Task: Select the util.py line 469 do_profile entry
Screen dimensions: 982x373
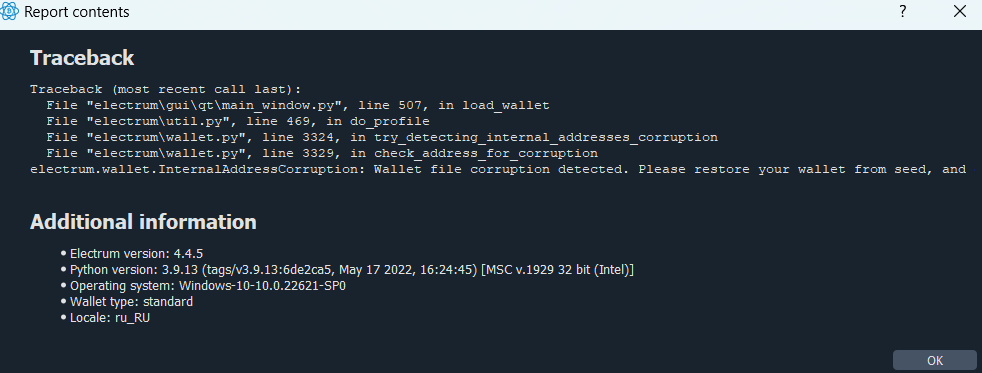Action: 238,121
